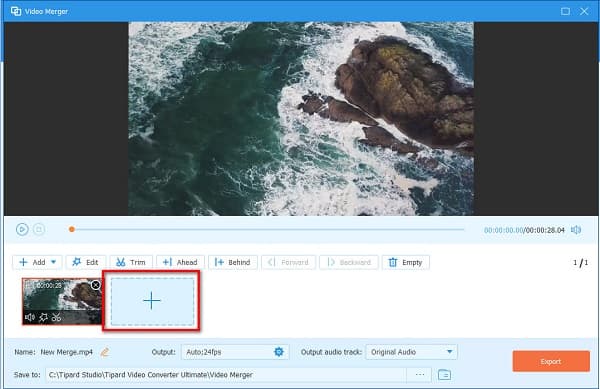This screenshot has width=600, height=389.
Task: Play the video preview
Action: [x=22, y=229]
